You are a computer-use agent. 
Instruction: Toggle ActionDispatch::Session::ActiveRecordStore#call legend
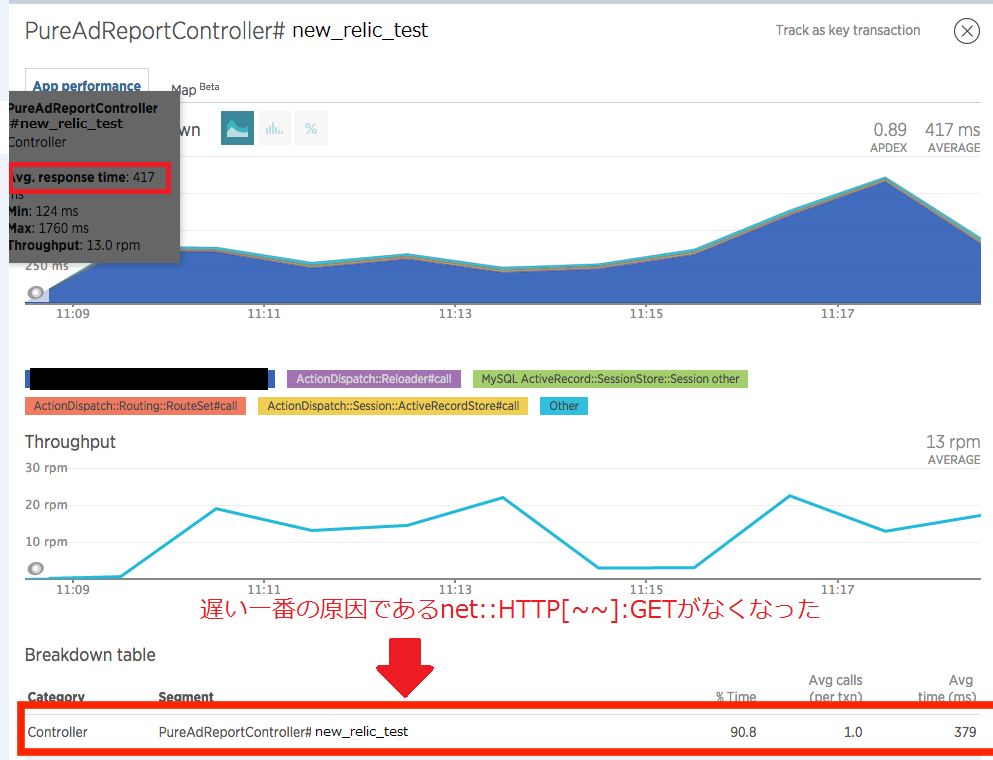coord(393,406)
